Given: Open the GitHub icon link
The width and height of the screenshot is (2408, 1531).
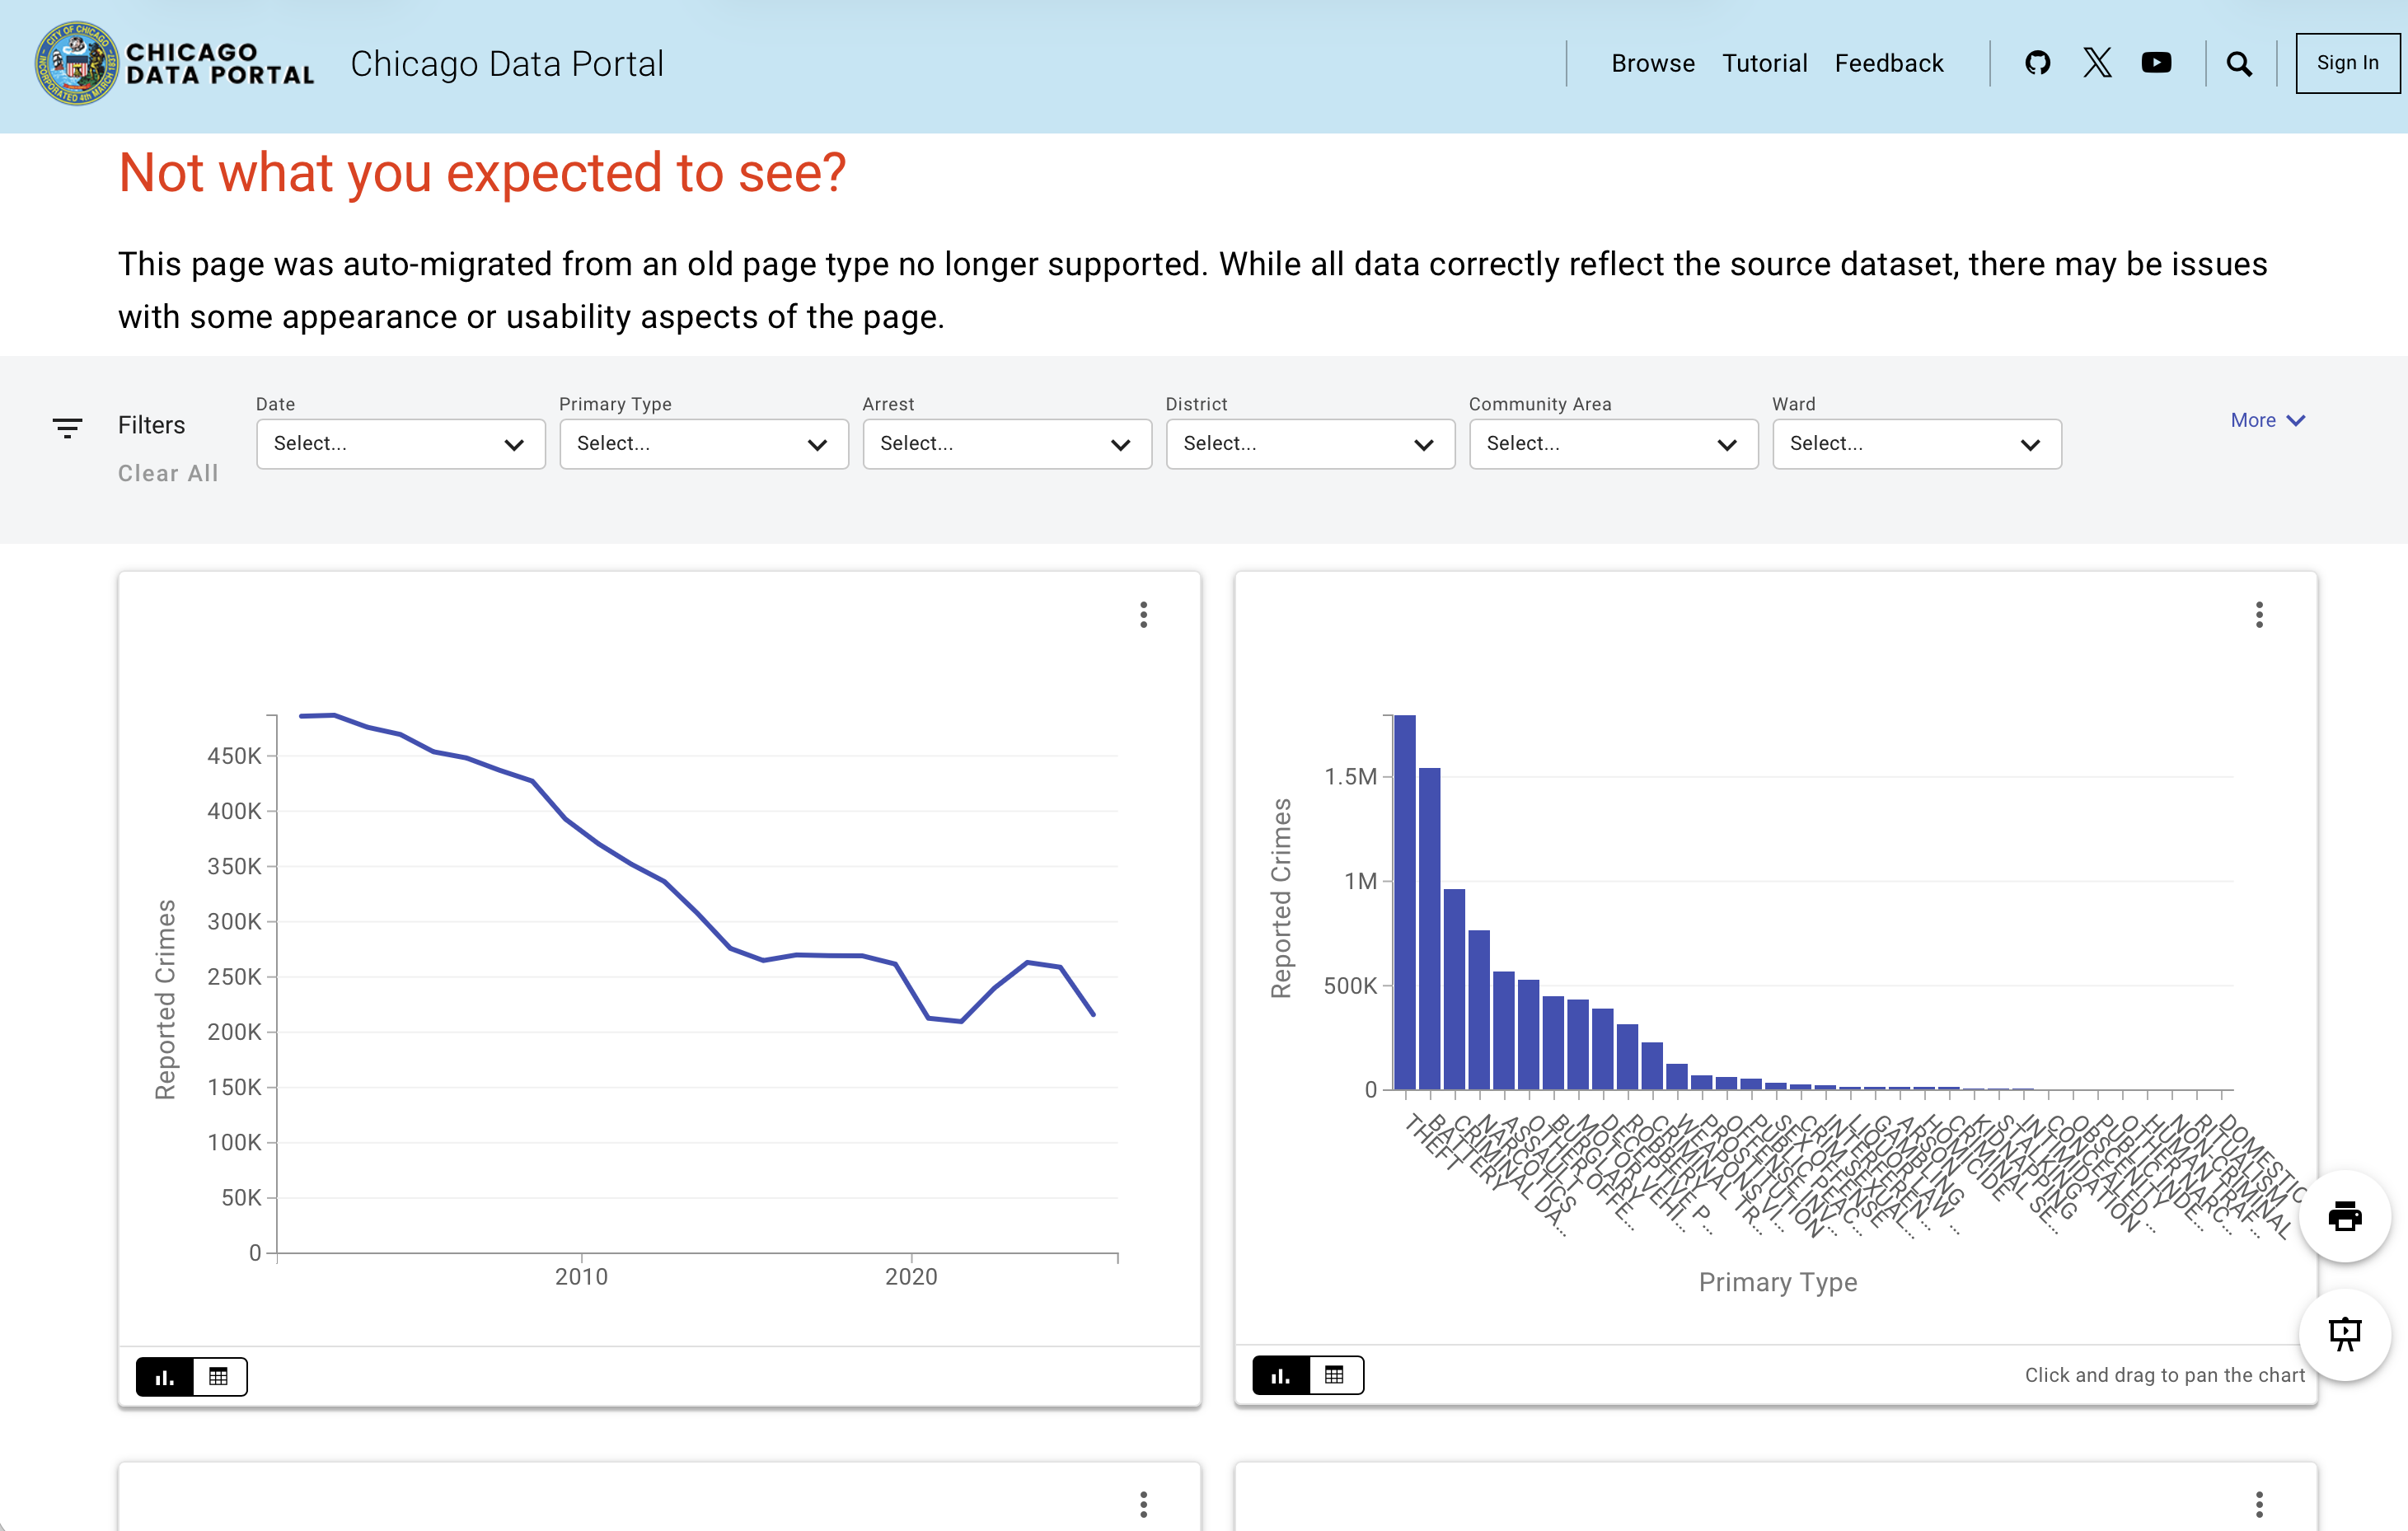Looking at the screenshot, I should (x=2037, y=63).
